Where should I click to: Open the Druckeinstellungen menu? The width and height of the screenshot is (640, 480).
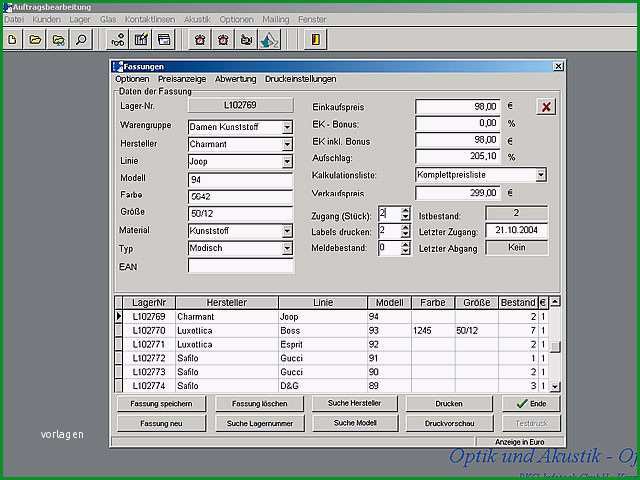(x=300, y=79)
